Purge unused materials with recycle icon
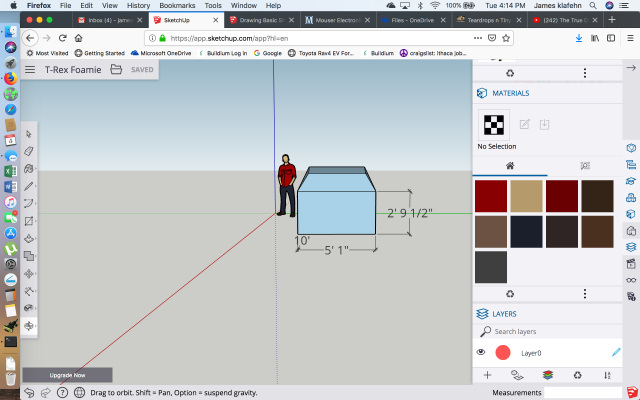Screen dimensions: 640x400 point(510,293)
